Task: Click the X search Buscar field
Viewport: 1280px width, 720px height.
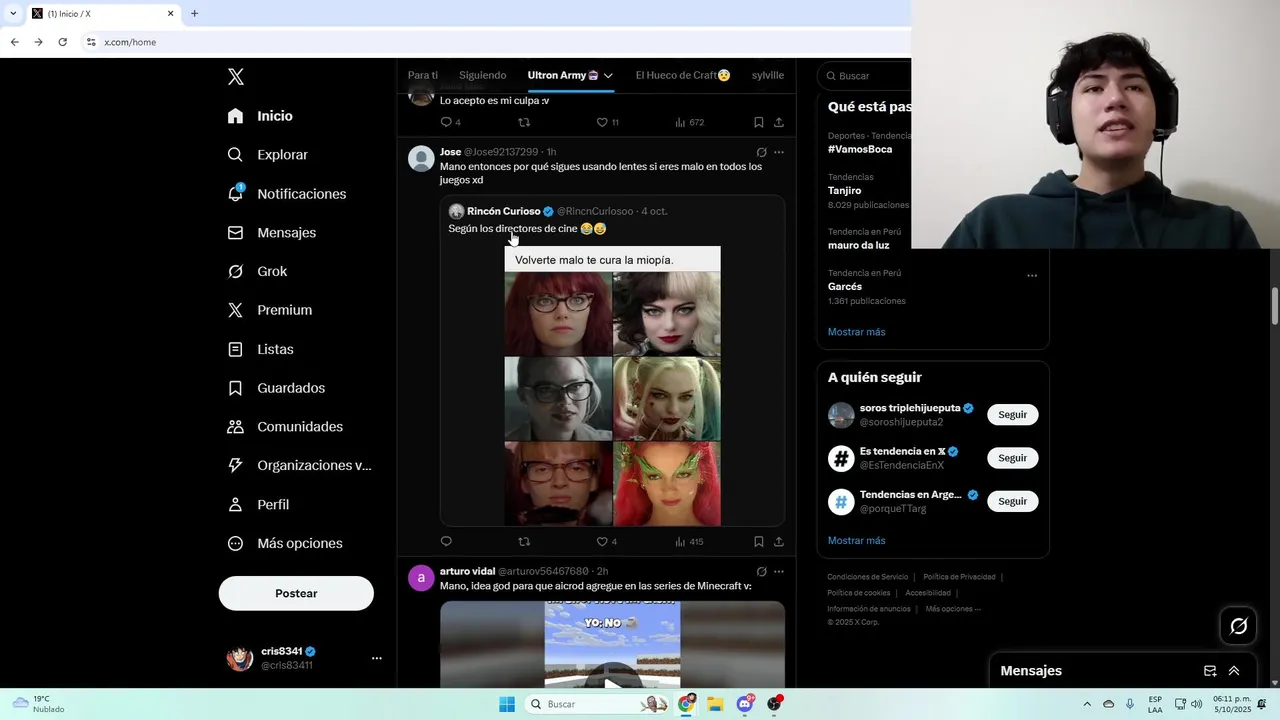Action: click(866, 76)
